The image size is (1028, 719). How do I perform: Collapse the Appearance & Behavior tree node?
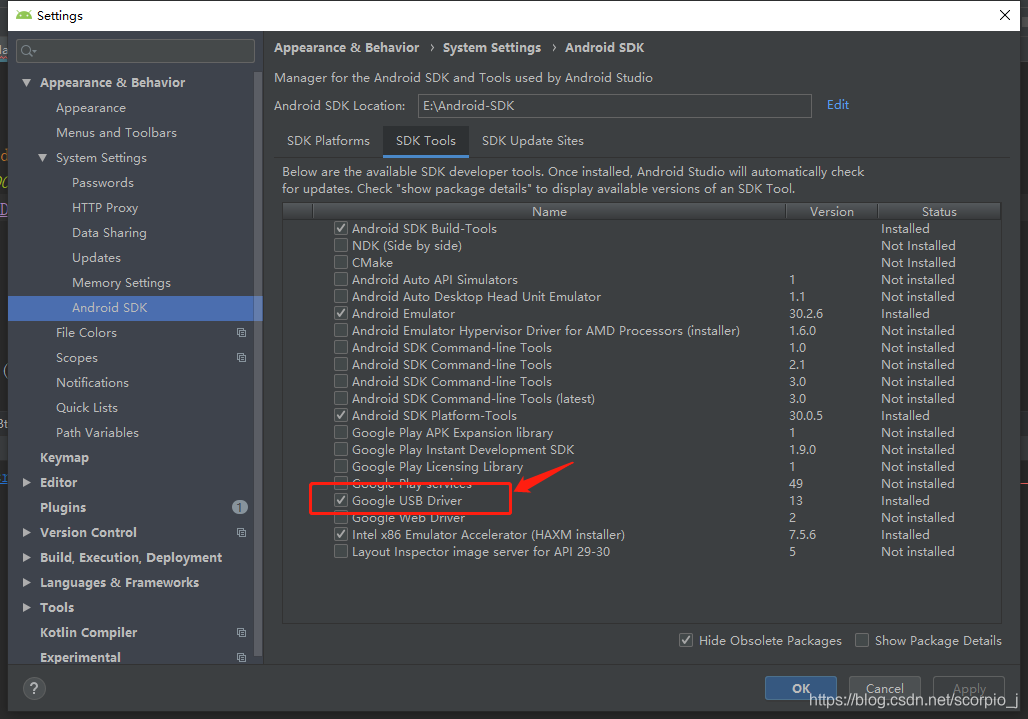click(x=27, y=83)
